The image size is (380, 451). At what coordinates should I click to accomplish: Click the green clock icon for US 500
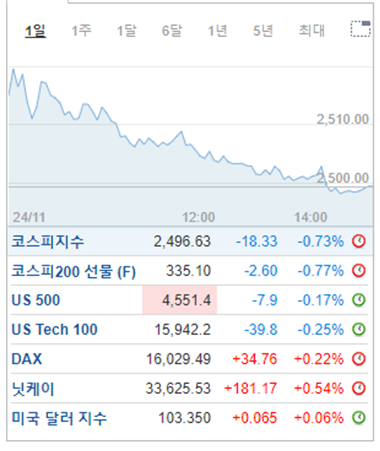(x=359, y=300)
